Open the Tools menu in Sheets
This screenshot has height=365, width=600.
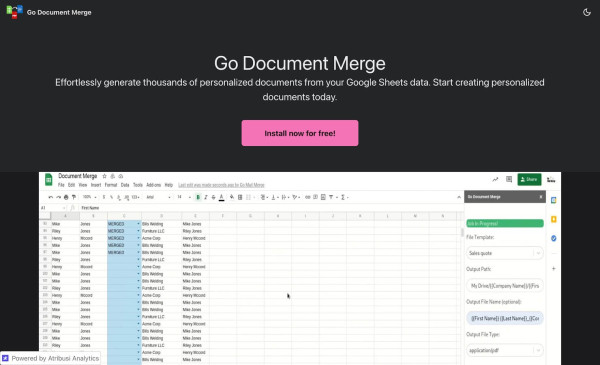pos(138,185)
